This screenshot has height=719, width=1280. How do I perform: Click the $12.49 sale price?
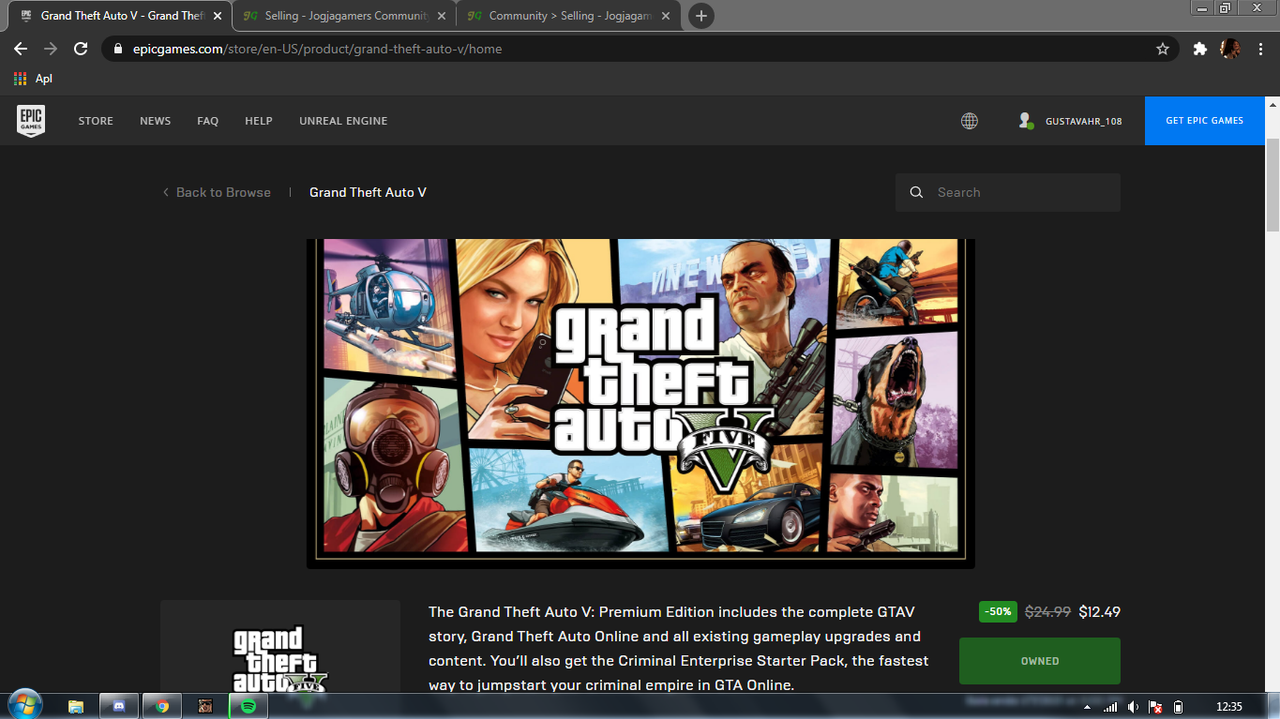click(1099, 612)
